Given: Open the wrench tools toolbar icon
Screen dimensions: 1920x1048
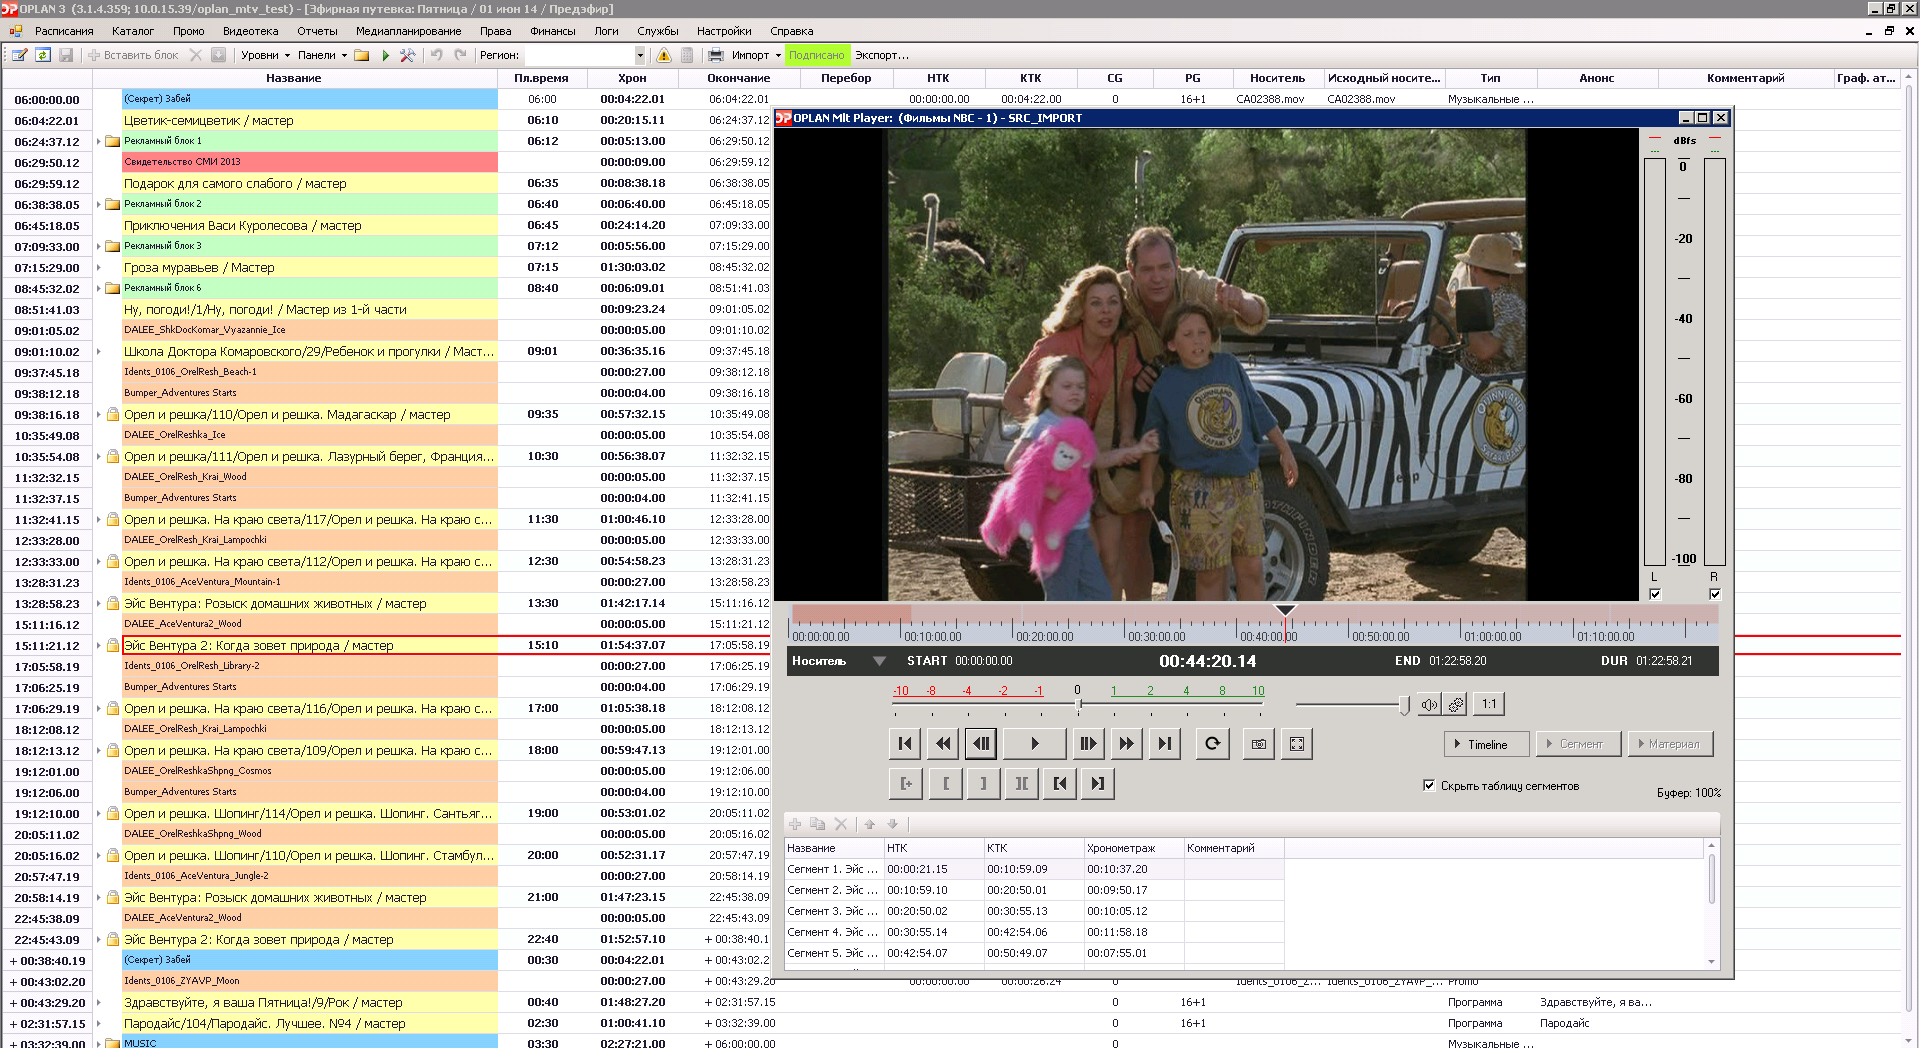Looking at the screenshot, I should point(407,55).
